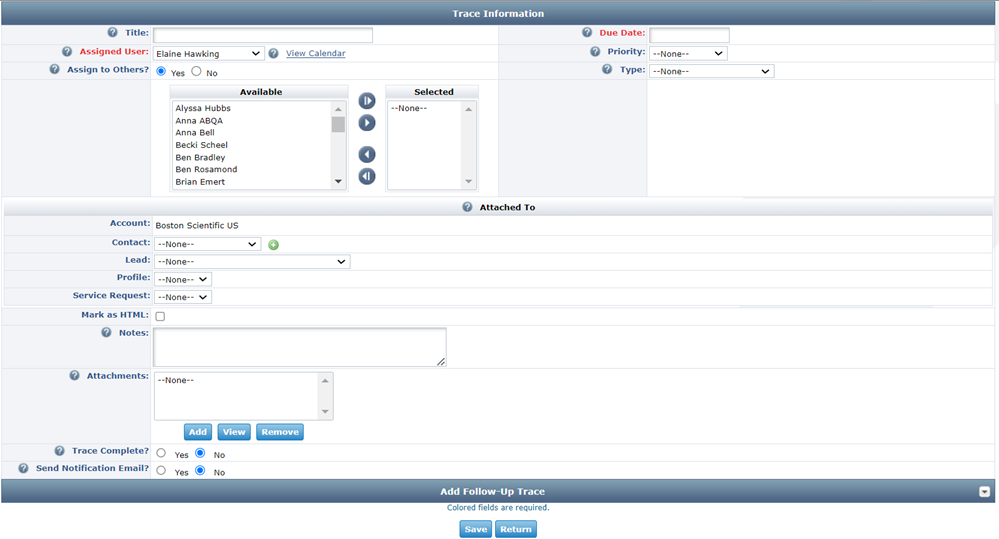The width and height of the screenshot is (999, 539).
Task: Move highlighted user to Selected list
Action: tap(367, 122)
